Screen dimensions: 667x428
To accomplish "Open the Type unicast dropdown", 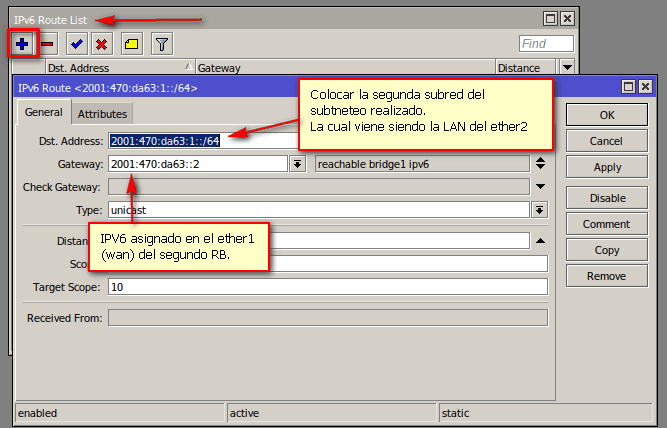I will (540, 209).
